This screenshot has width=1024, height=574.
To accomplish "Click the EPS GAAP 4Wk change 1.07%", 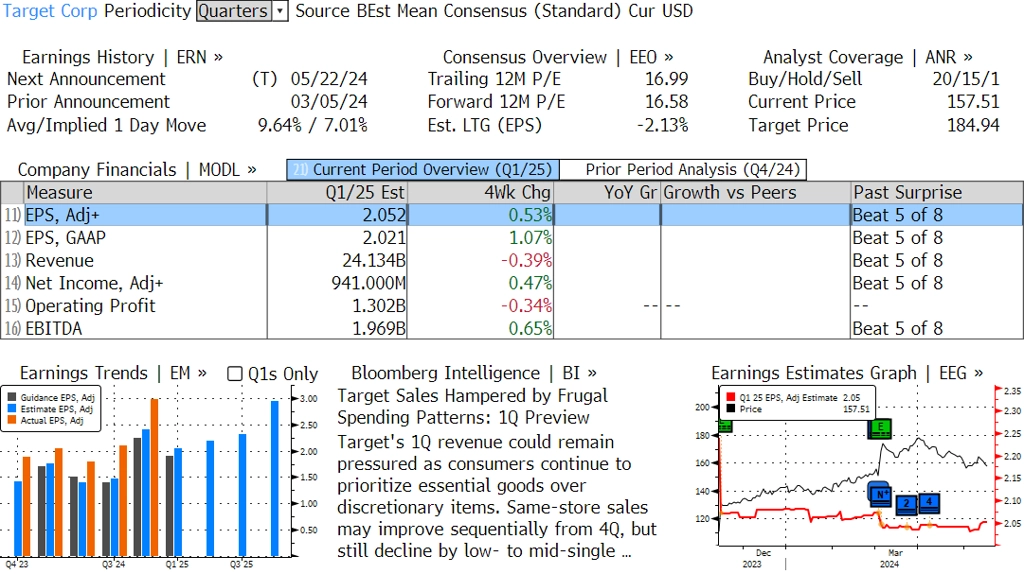I will 530,238.
